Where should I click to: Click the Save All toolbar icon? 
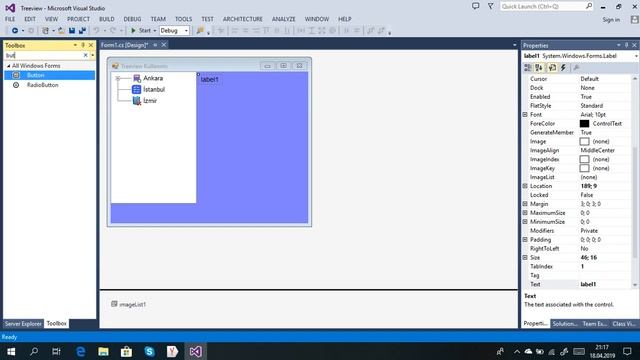click(82, 31)
